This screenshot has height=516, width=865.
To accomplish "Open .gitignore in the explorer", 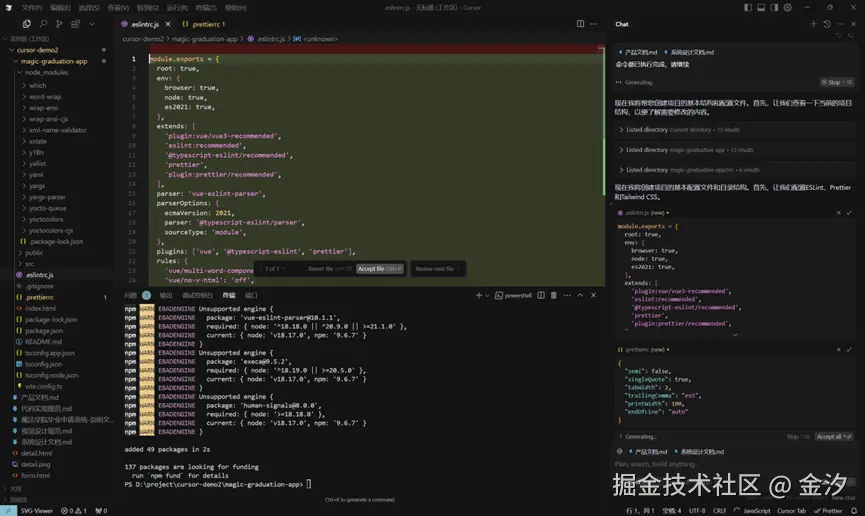I will (x=39, y=286).
